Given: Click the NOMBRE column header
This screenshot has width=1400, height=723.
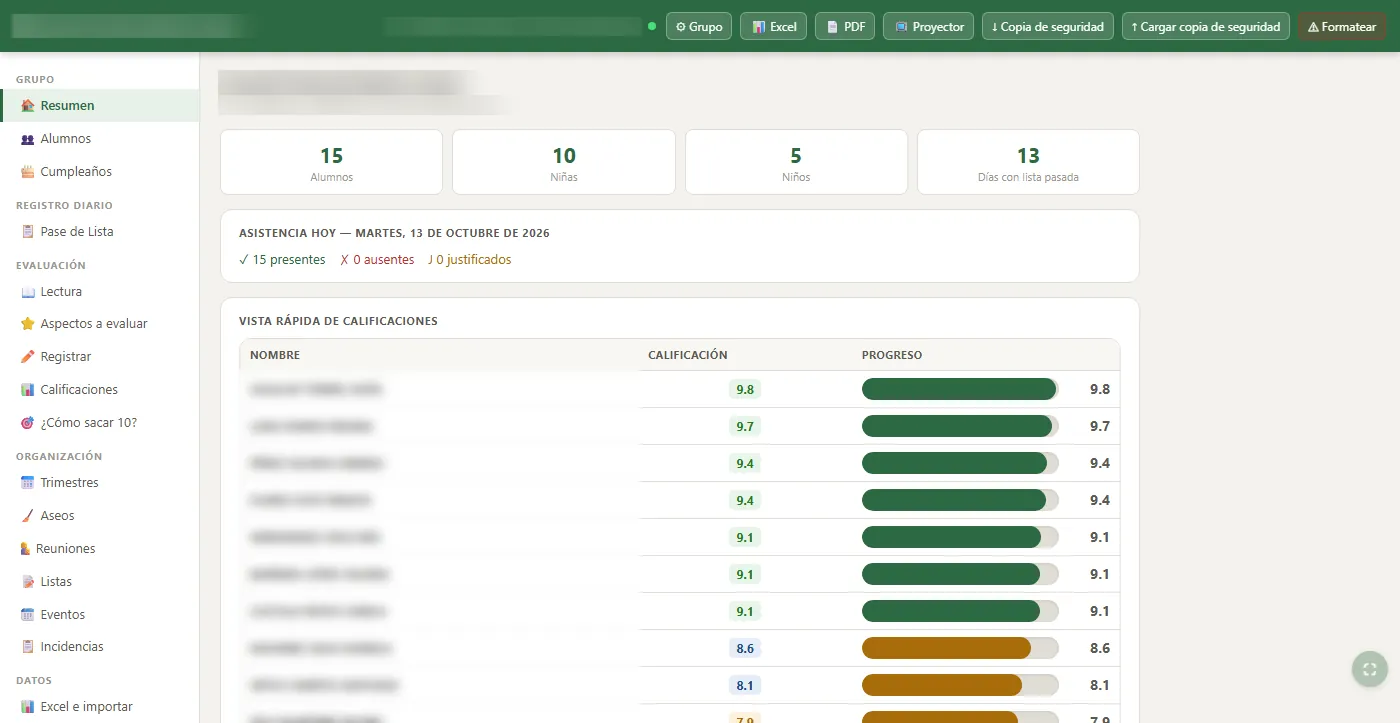Looking at the screenshot, I should point(275,355).
